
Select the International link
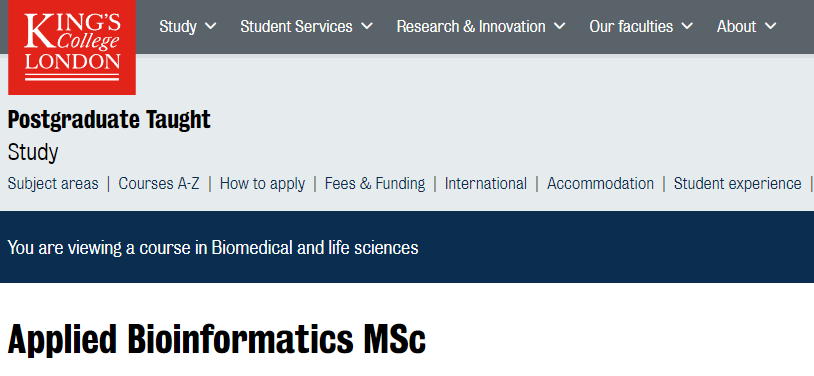coord(486,184)
